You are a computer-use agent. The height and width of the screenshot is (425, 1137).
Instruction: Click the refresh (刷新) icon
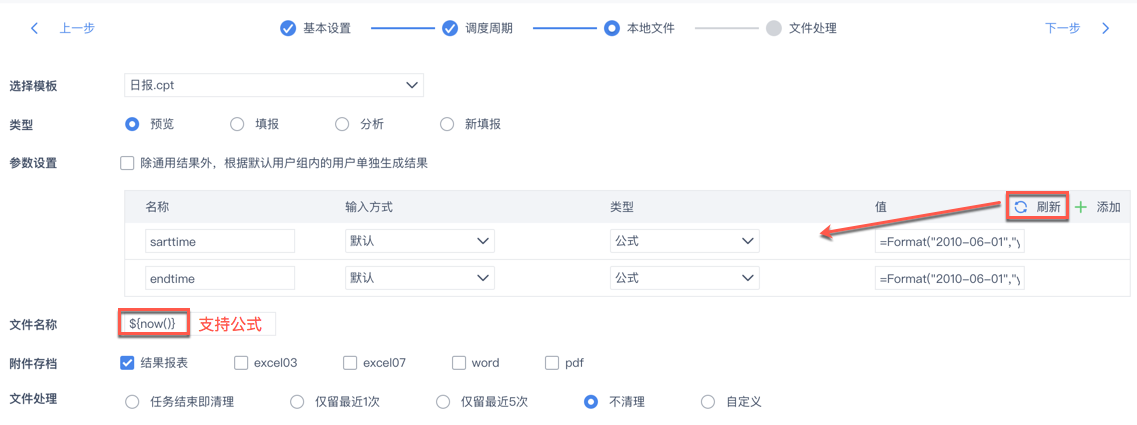click(x=1021, y=207)
